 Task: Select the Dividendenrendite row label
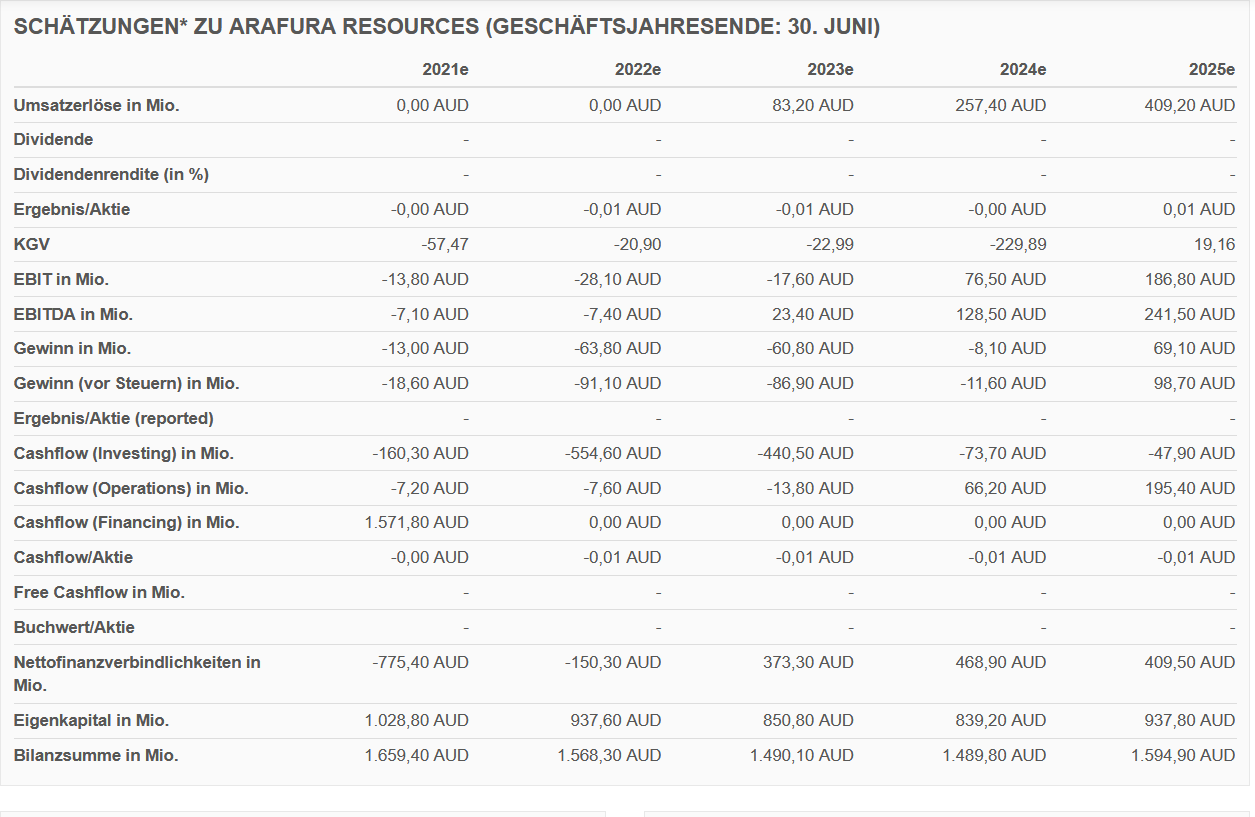coord(110,174)
